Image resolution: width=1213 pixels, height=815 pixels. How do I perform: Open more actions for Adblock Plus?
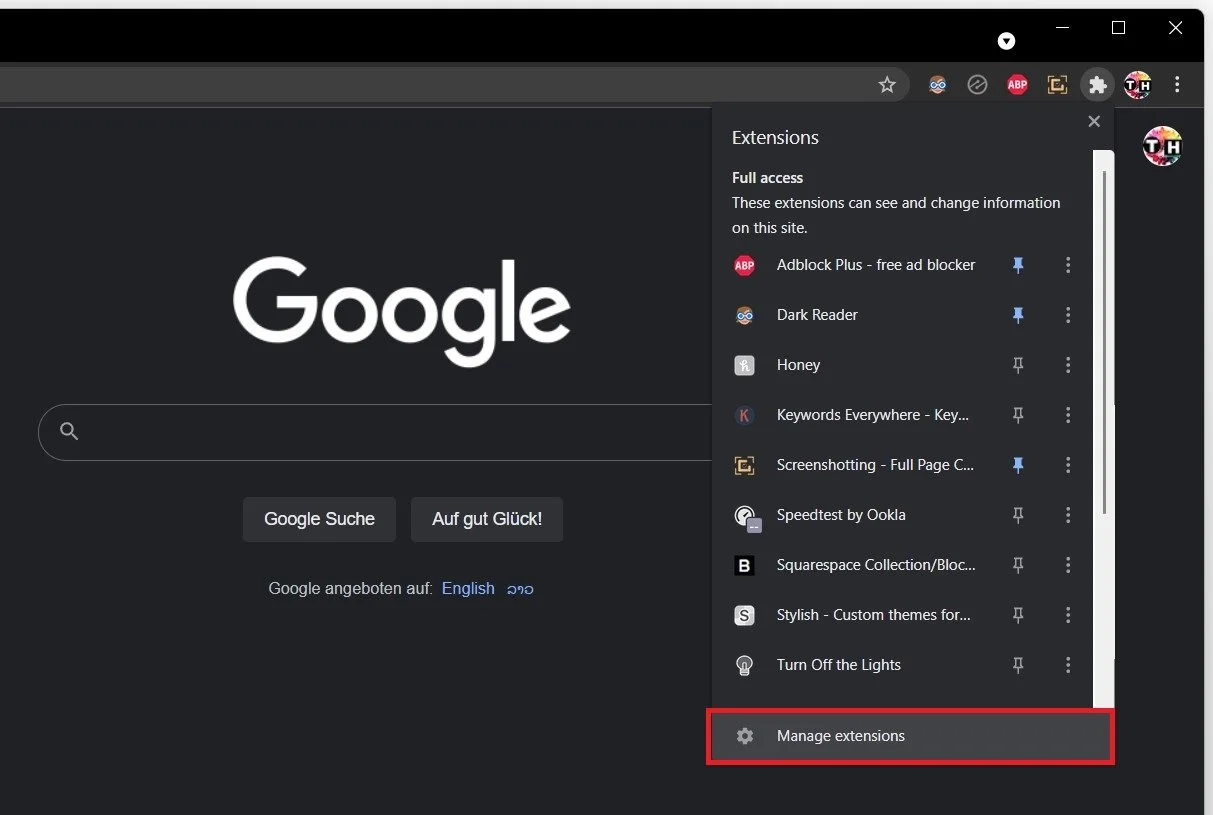click(x=1068, y=265)
